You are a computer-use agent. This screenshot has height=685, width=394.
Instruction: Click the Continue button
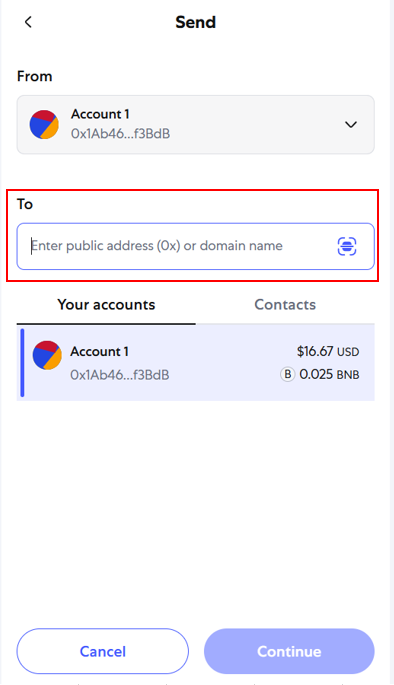(289, 651)
